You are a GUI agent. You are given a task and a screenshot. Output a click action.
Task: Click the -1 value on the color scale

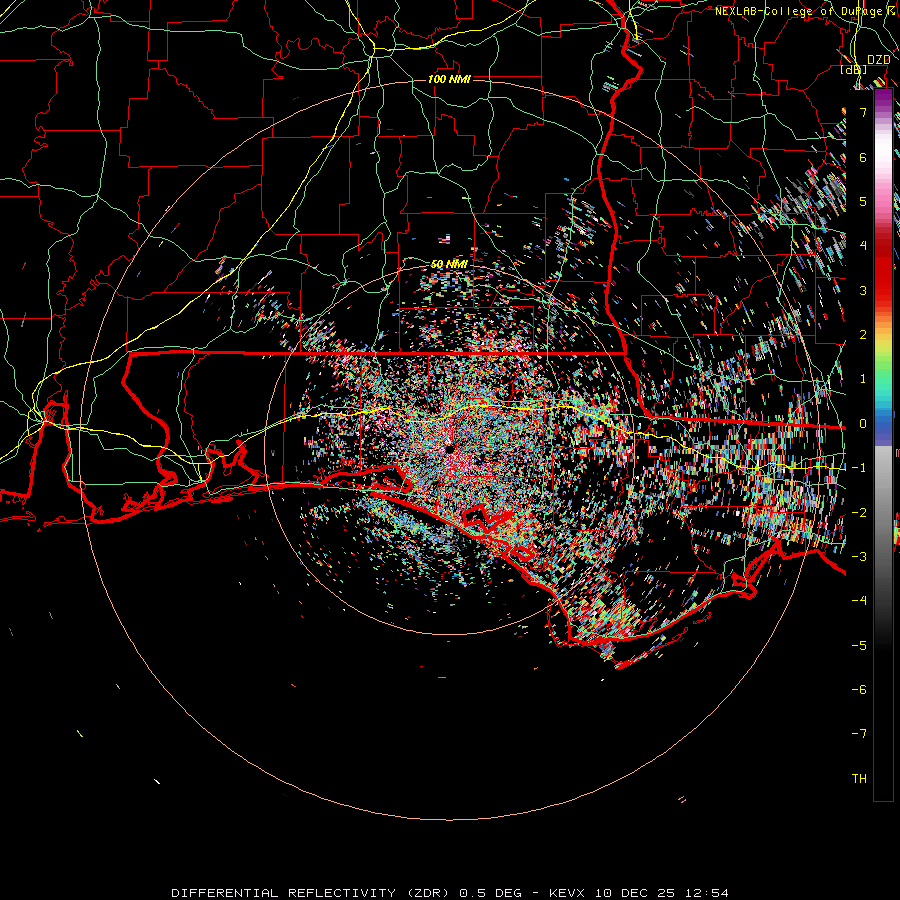(859, 468)
